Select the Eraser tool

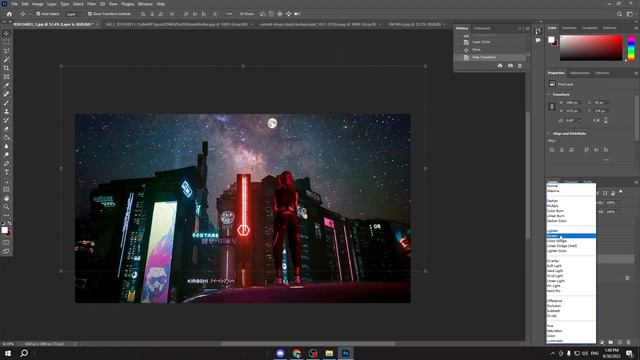tap(6, 129)
